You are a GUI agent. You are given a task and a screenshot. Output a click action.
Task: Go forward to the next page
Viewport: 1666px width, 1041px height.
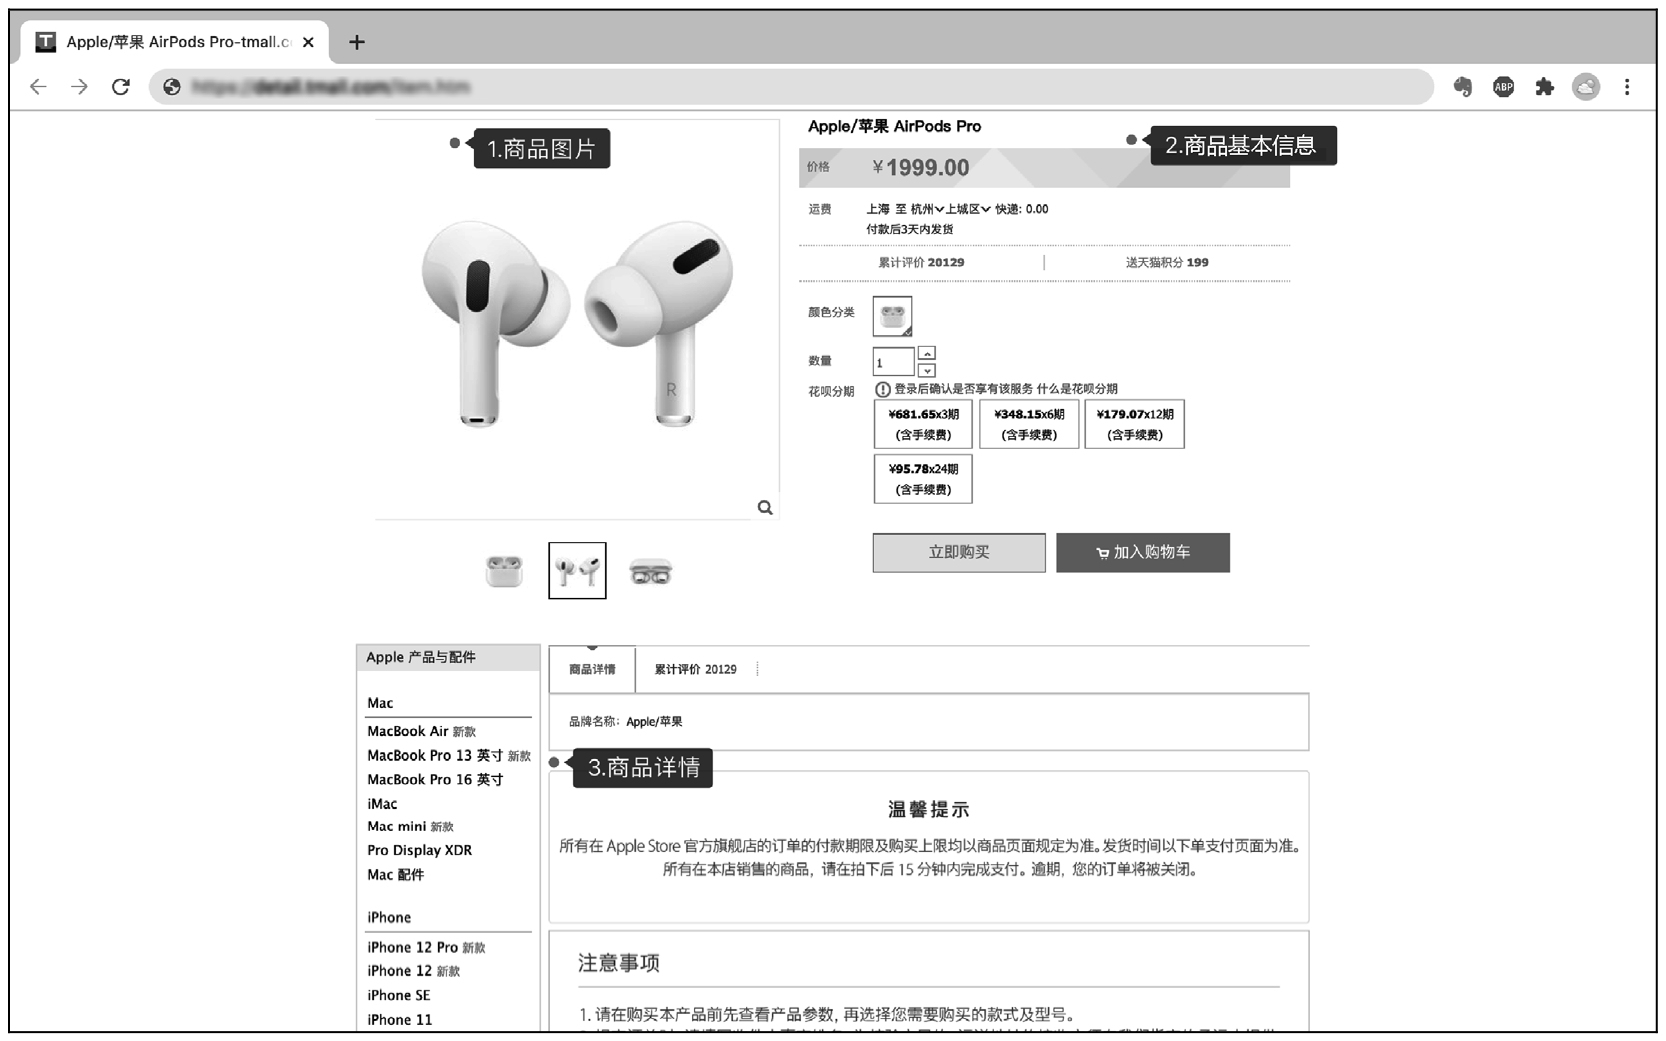tap(79, 87)
